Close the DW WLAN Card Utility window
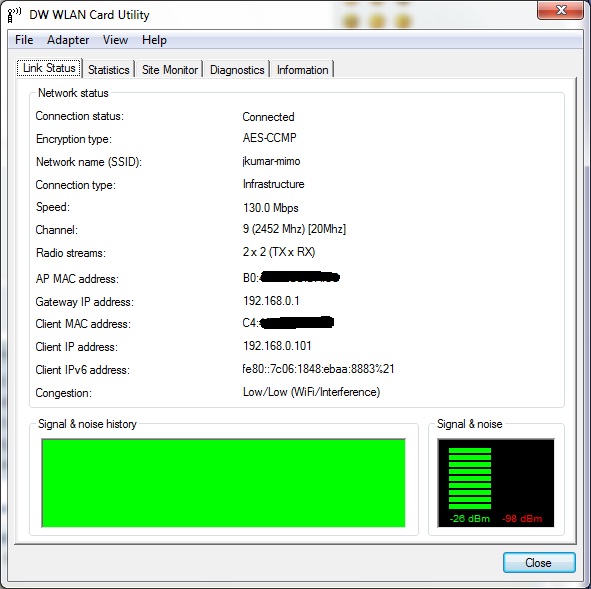The height and width of the screenshot is (589, 591). 561,10
